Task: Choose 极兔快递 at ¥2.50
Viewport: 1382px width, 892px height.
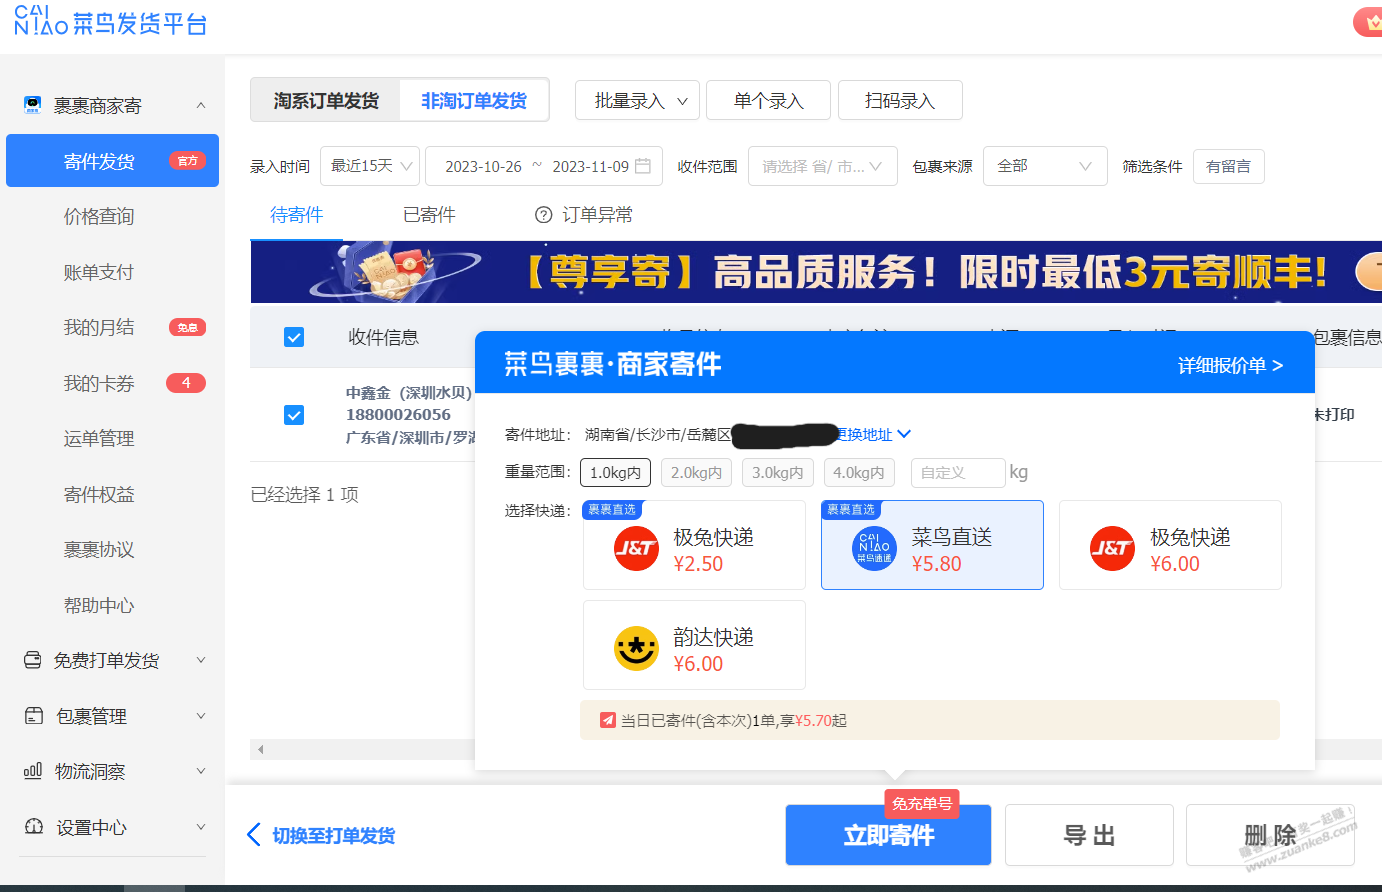Action: (x=694, y=545)
